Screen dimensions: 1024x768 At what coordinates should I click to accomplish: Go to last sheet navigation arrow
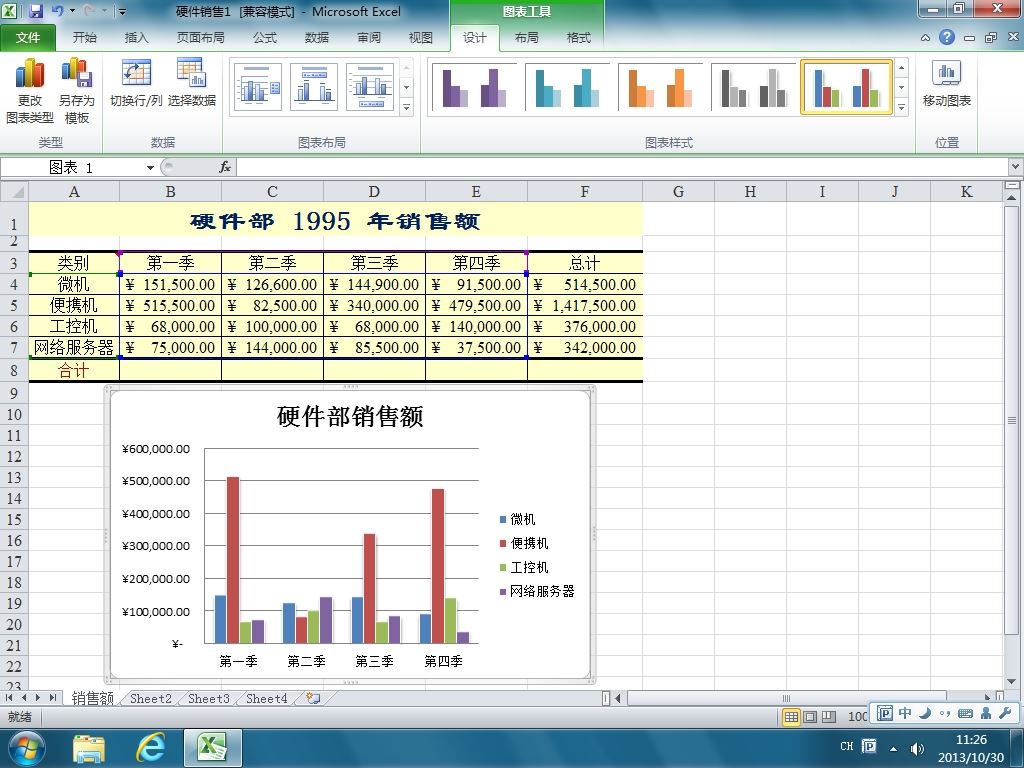[x=52, y=698]
